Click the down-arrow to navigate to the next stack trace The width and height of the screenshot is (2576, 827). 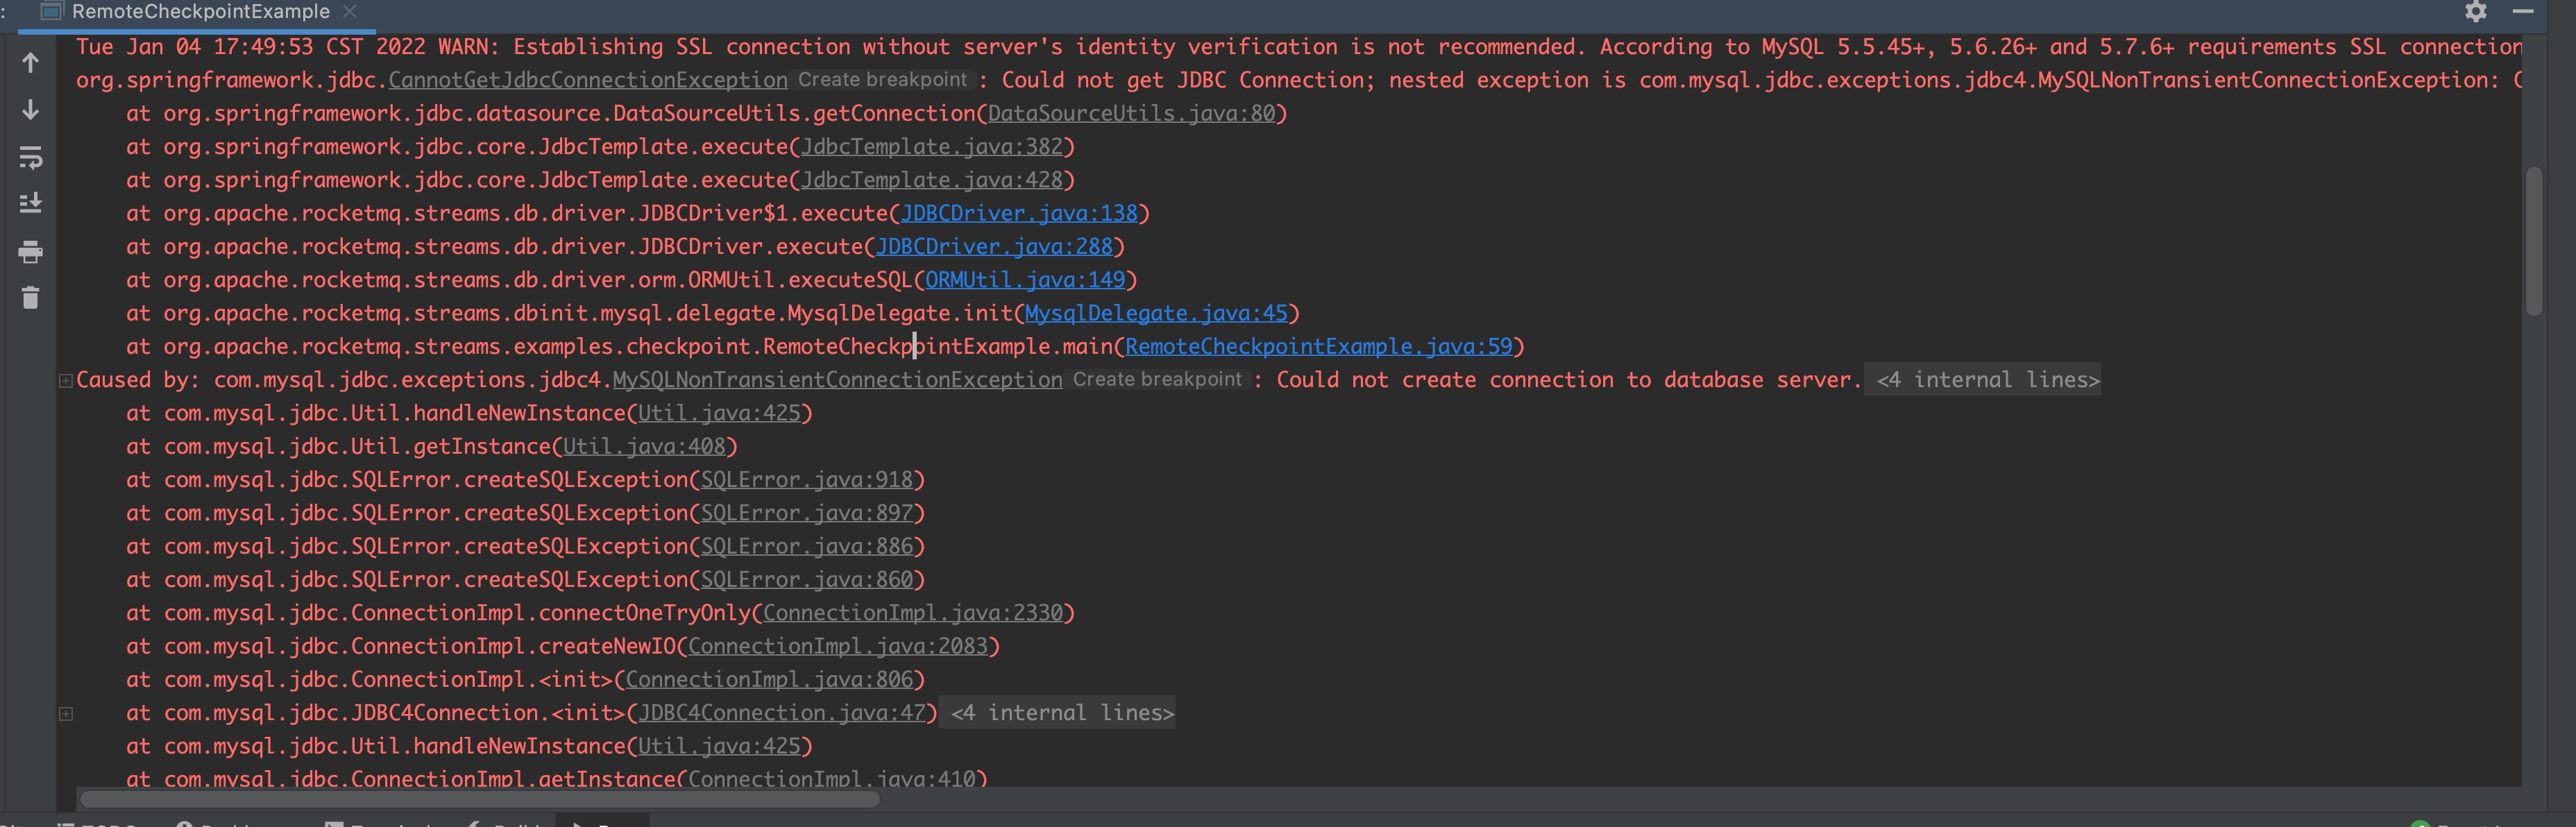[x=30, y=109]
